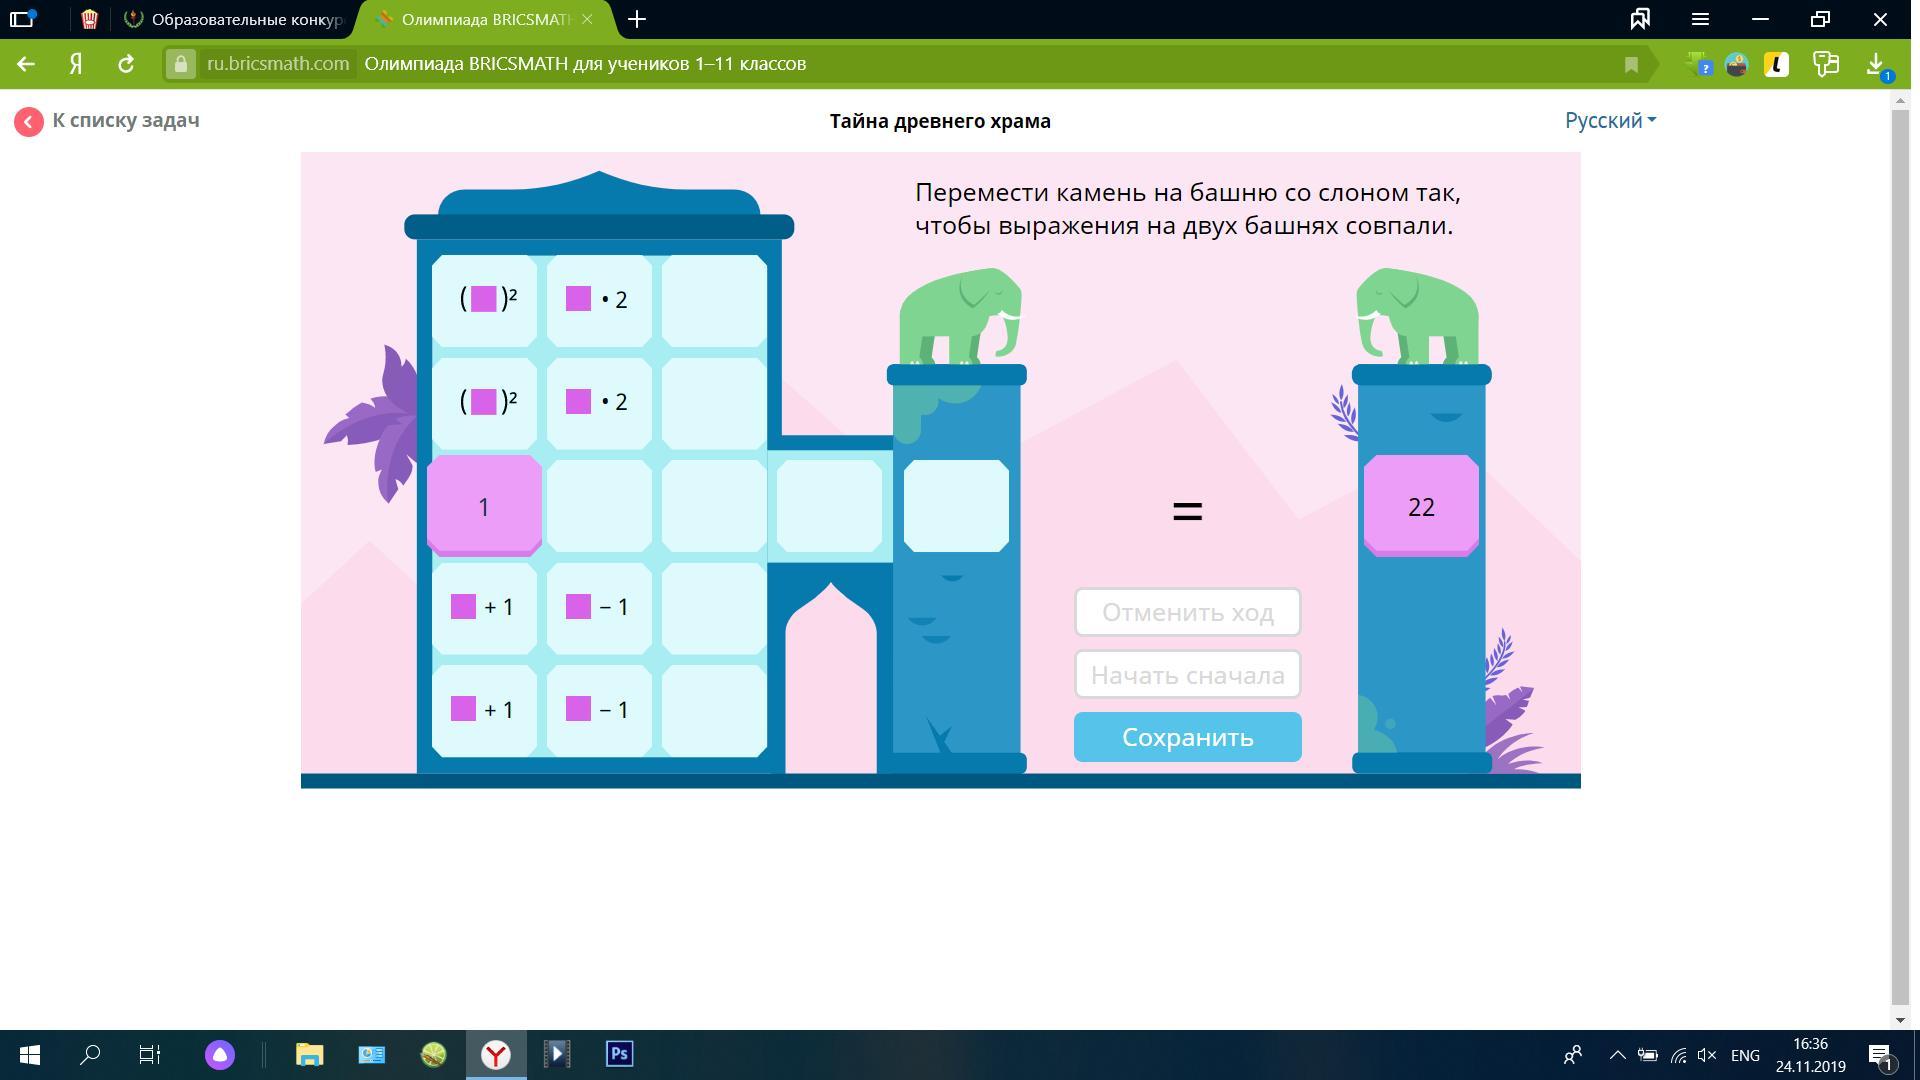Open the browser hamburger menu icon
Viewport: 1920px width, 1080px height.
tap(1700, 19)
